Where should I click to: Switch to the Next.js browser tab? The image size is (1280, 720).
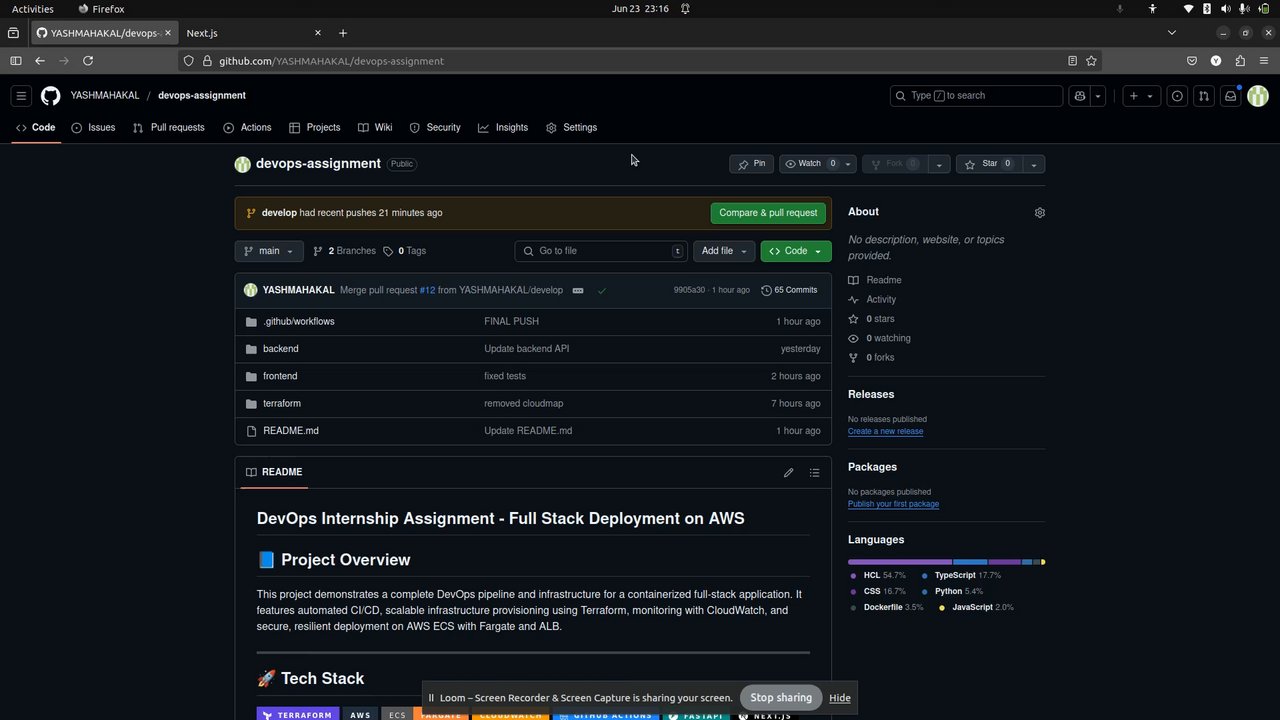(255, 33)
